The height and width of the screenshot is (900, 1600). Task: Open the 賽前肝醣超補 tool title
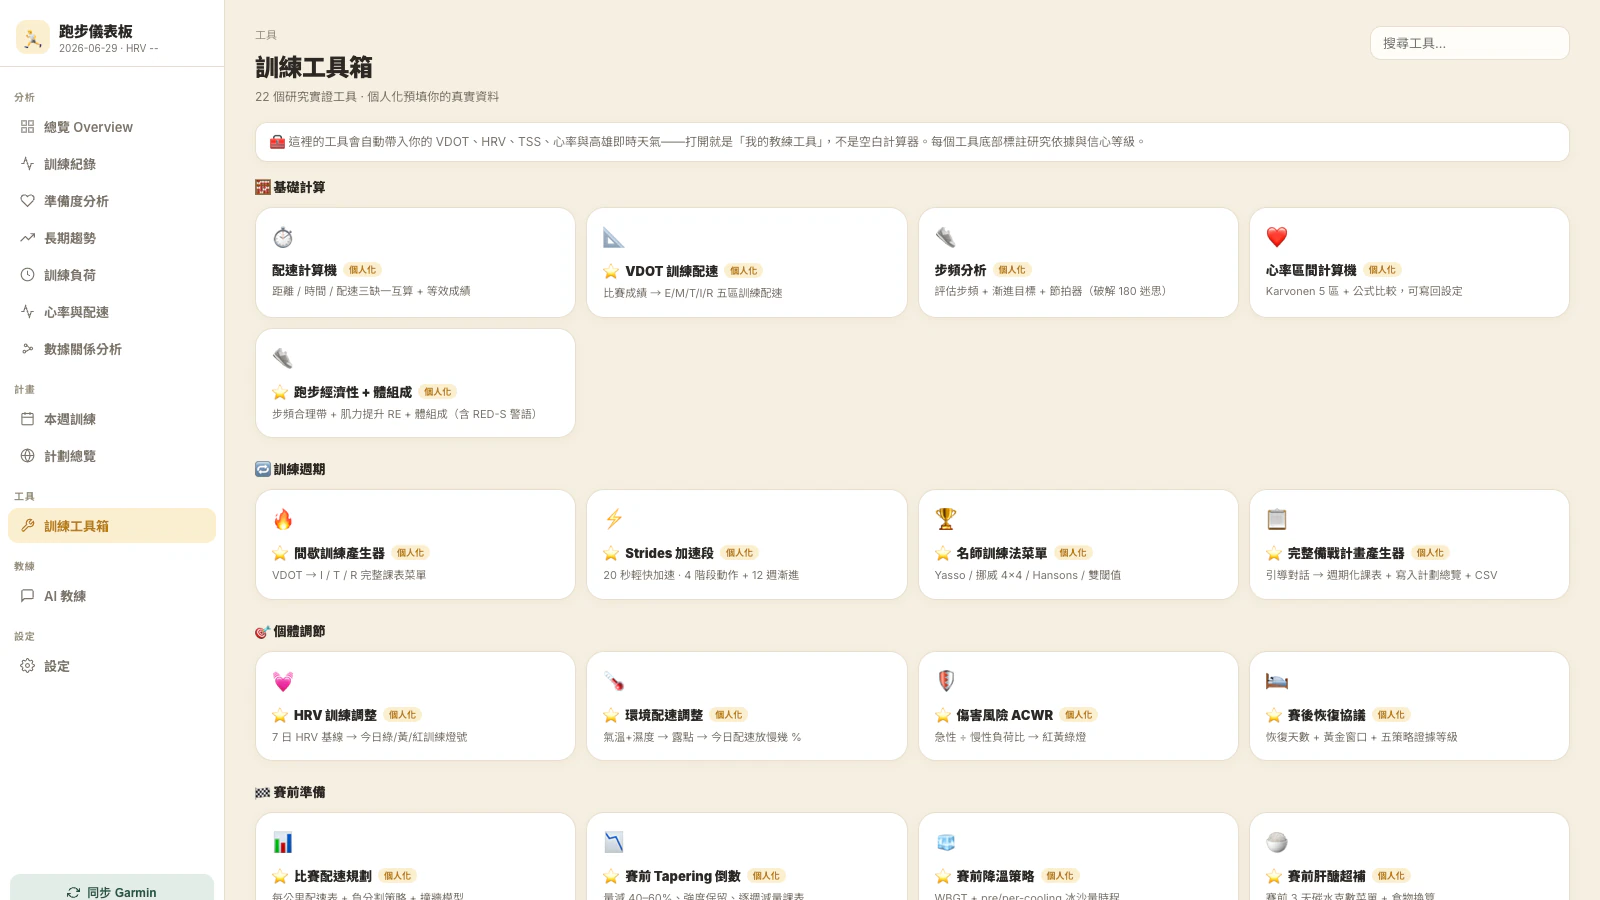point(1326,876)
